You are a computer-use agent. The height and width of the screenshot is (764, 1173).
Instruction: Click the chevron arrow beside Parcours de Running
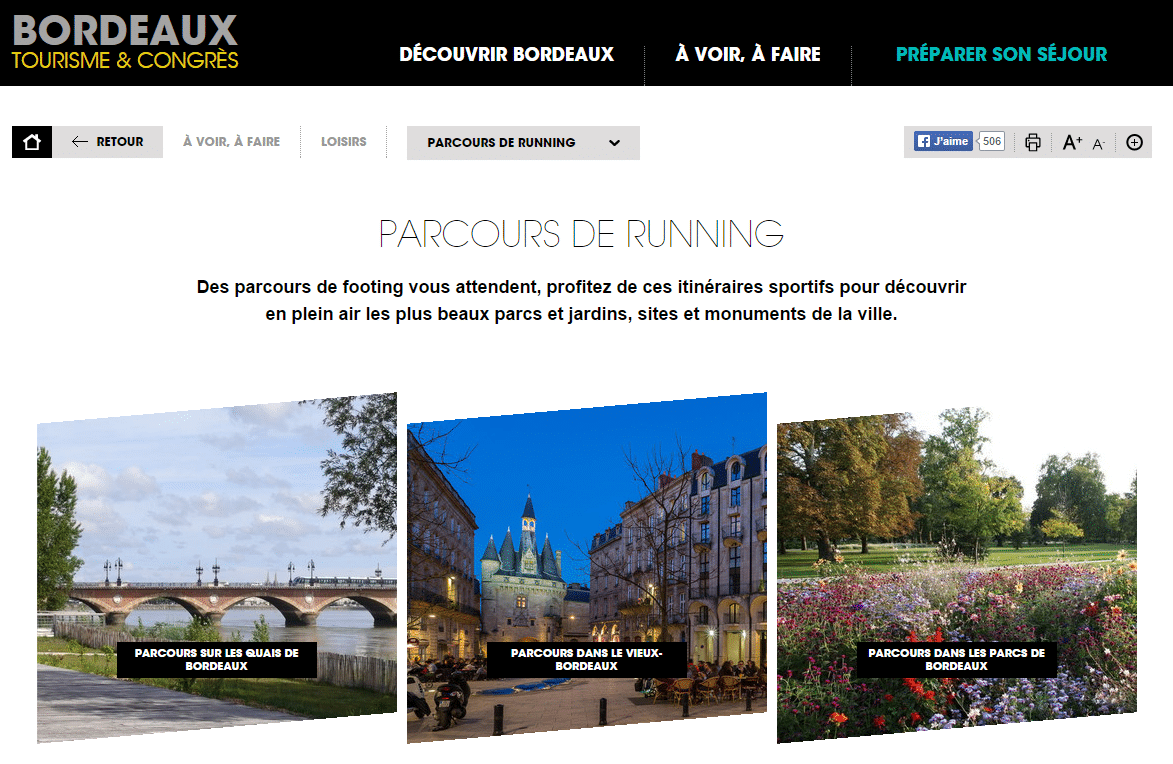point(614,143)
